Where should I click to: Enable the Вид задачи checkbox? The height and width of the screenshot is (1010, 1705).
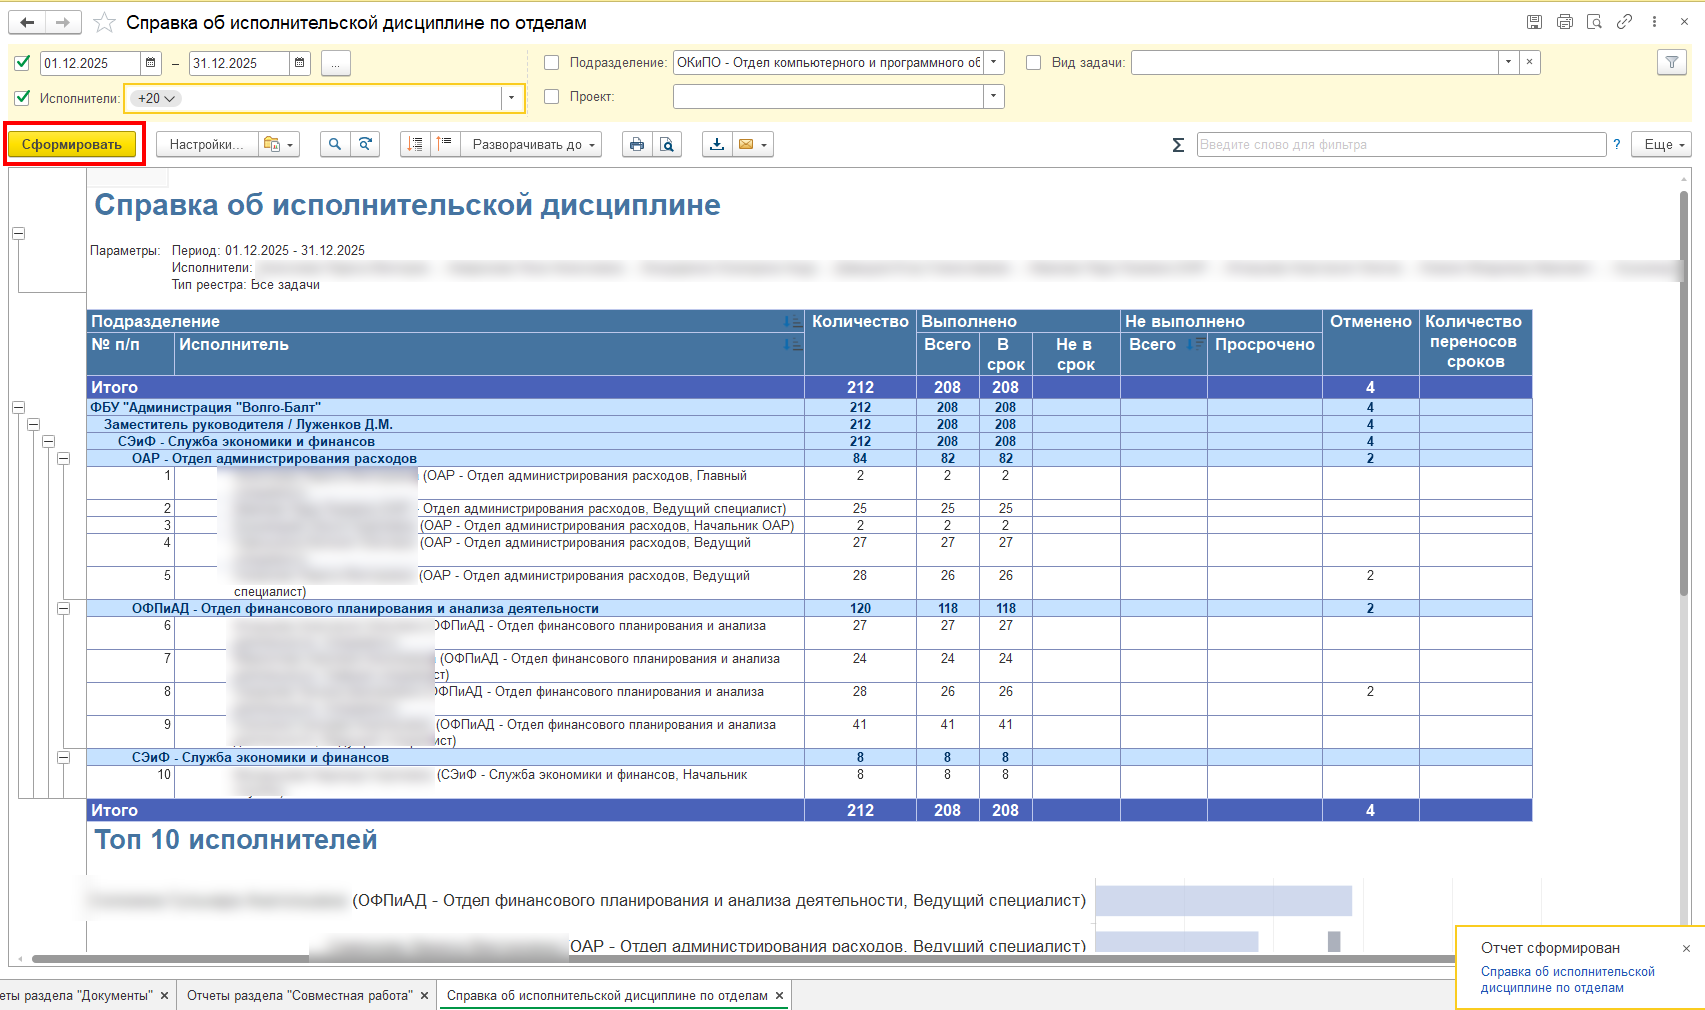(1034, 63)
